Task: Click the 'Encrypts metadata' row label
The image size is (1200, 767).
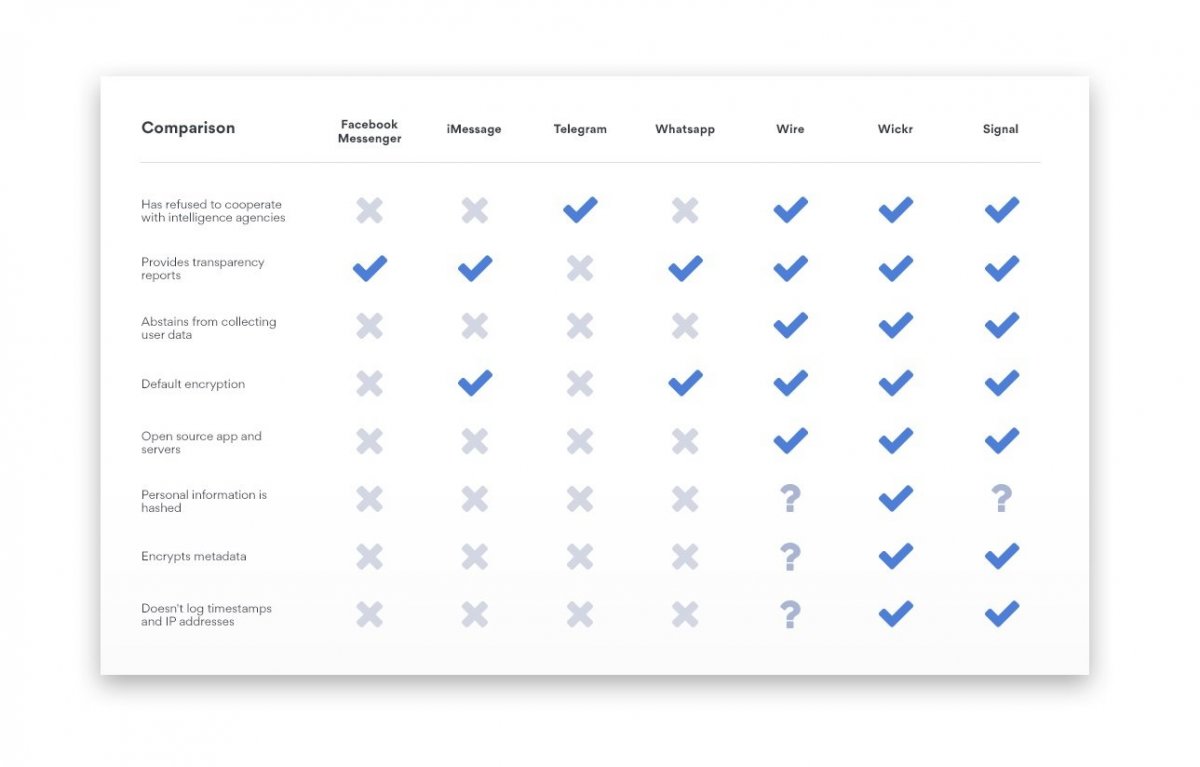Action: coord(193,556)
